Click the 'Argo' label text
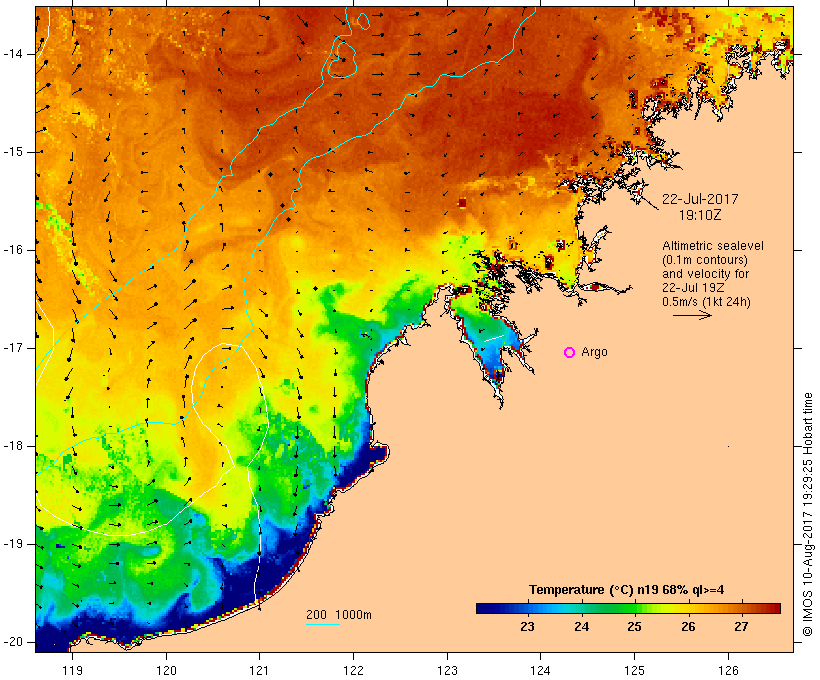This screenshot has width=820, height=680. [x=595, y=353]
